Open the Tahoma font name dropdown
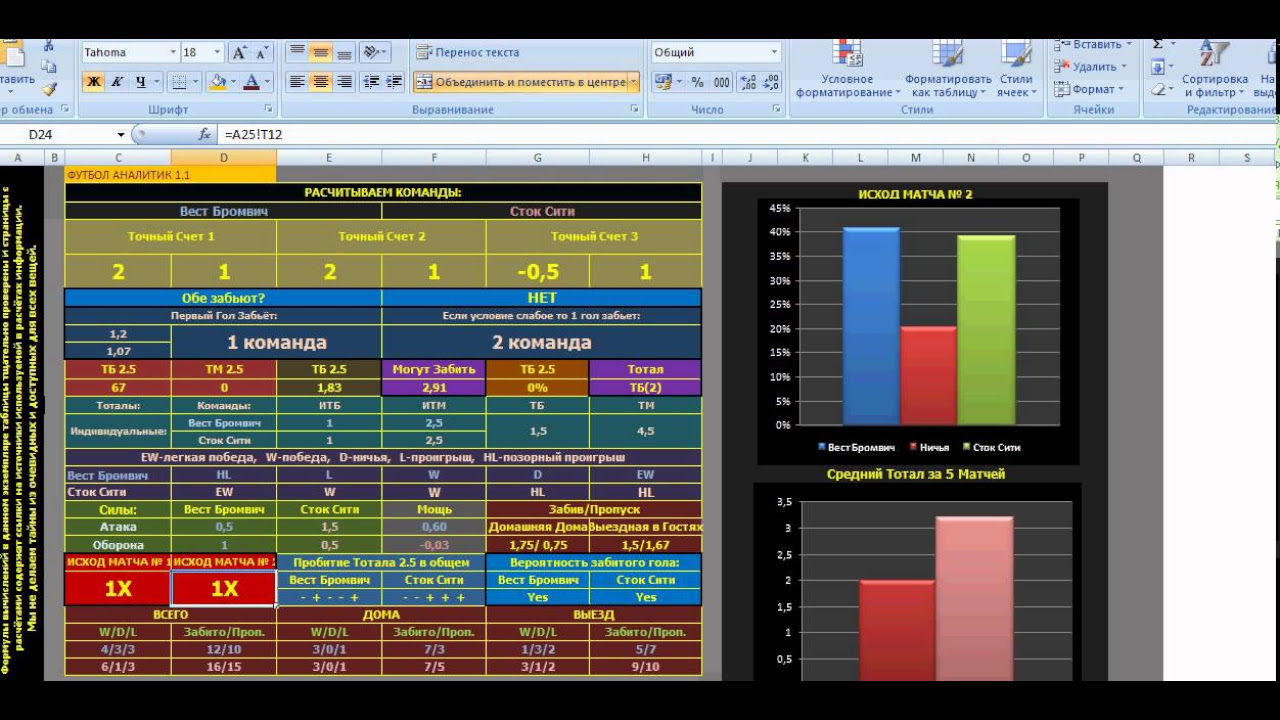Viewport: 1280px width, 720px height. tap(173, 53)
